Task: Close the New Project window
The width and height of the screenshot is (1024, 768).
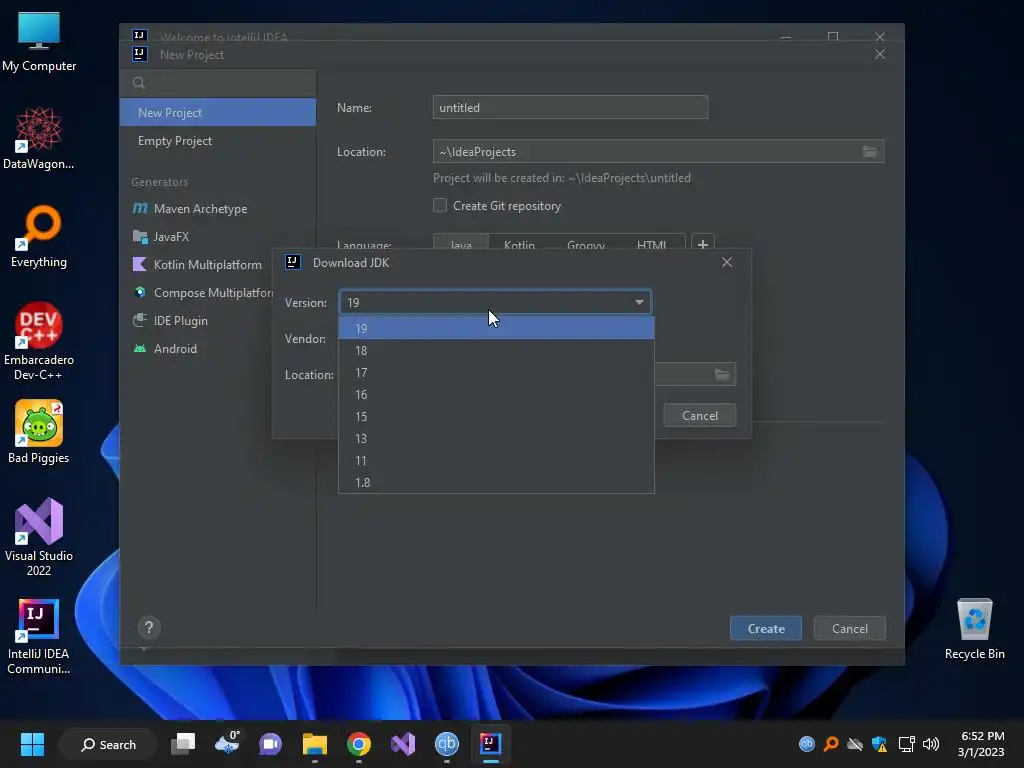Action: click(x=880, y=54)
